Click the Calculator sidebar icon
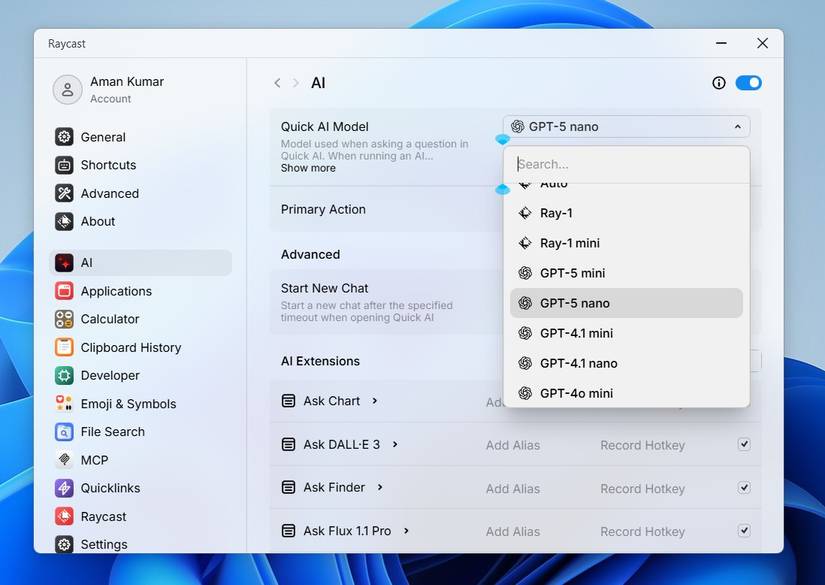The height and width of the screenshot is (585, 825). [x=62, y=319]
